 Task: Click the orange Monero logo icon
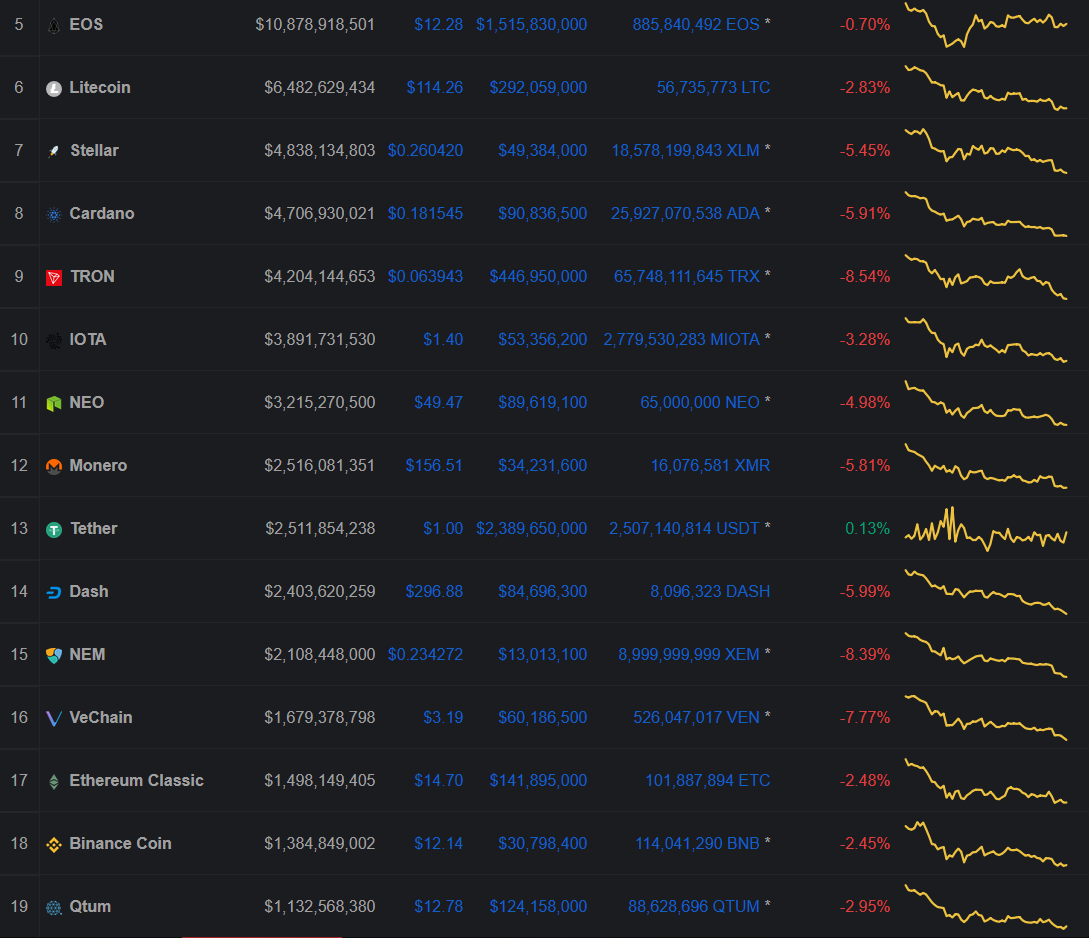[x=53, y=467]
